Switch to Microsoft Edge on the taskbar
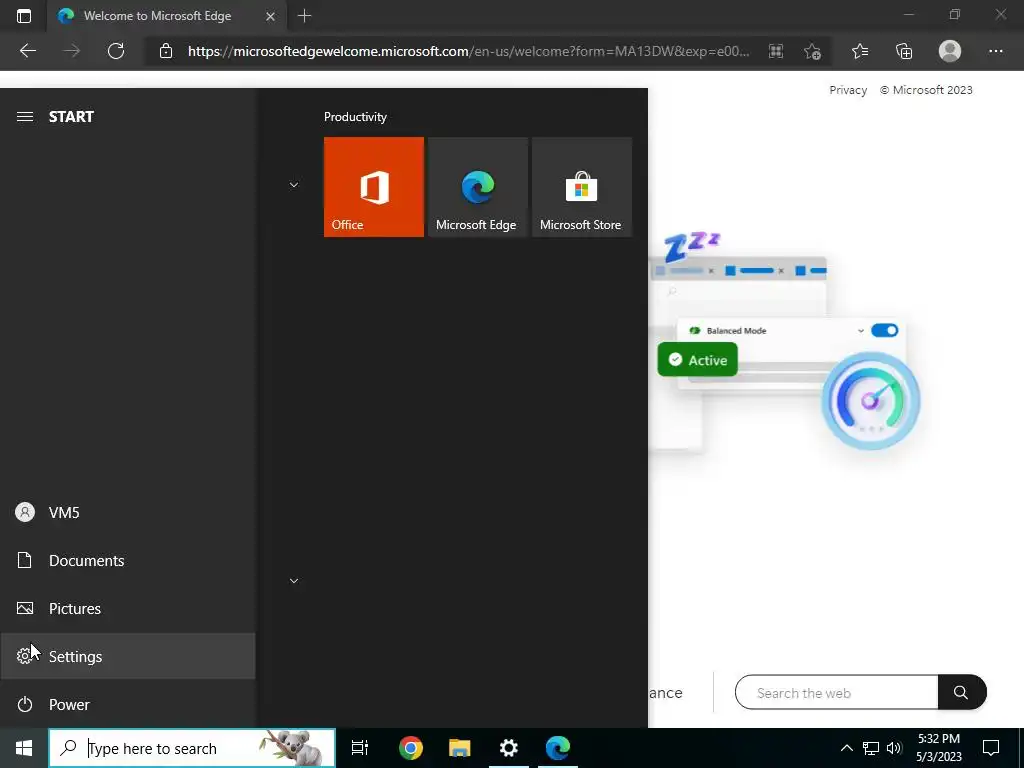This screenshot has width=1024, height=768. [x=558, y=748]
